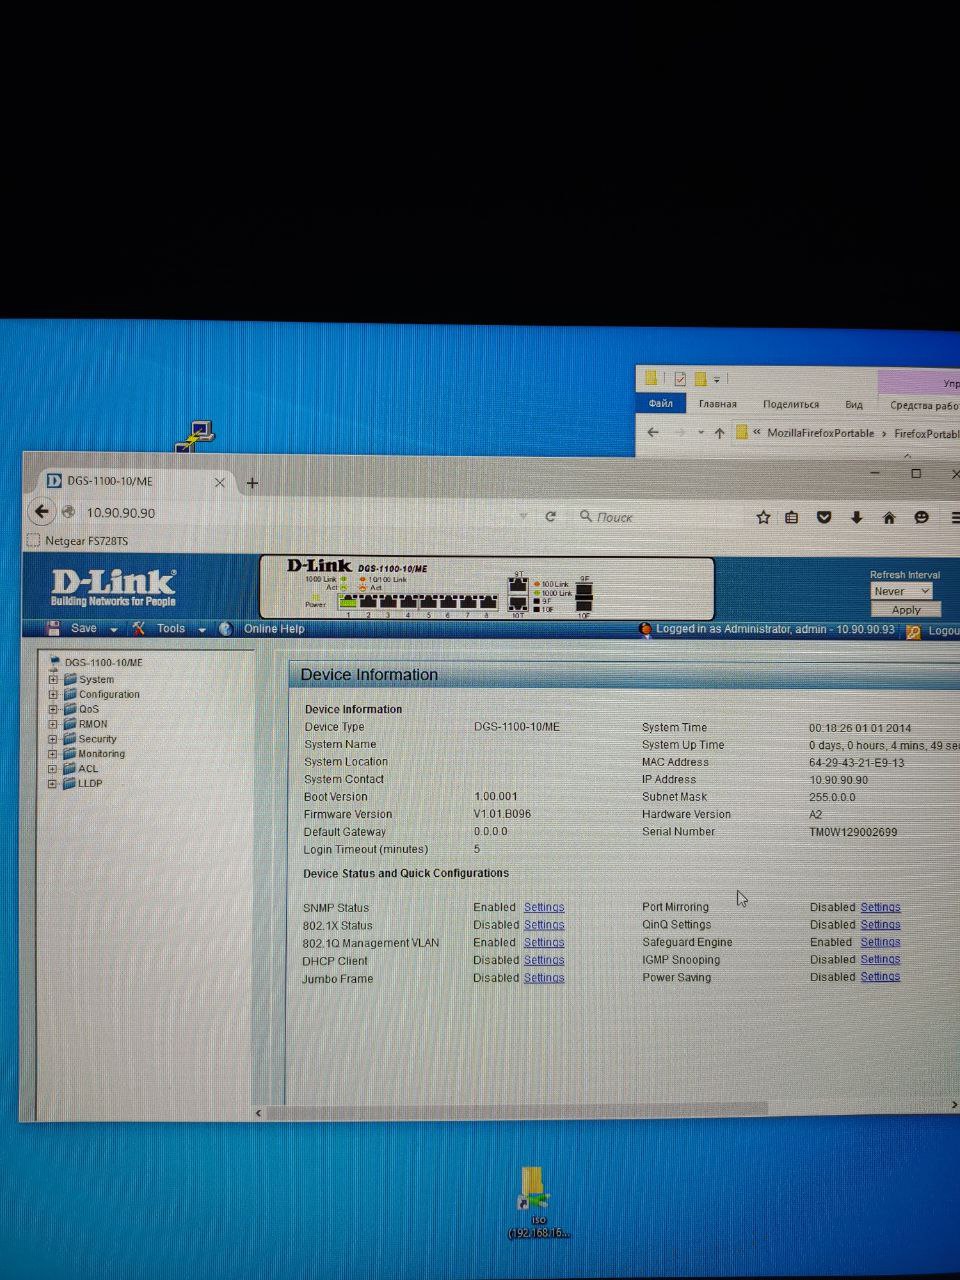Screen dimensions: 960x1280
Task: Open Jumbo Frame Settings link
Action: (x=544, y=978)
